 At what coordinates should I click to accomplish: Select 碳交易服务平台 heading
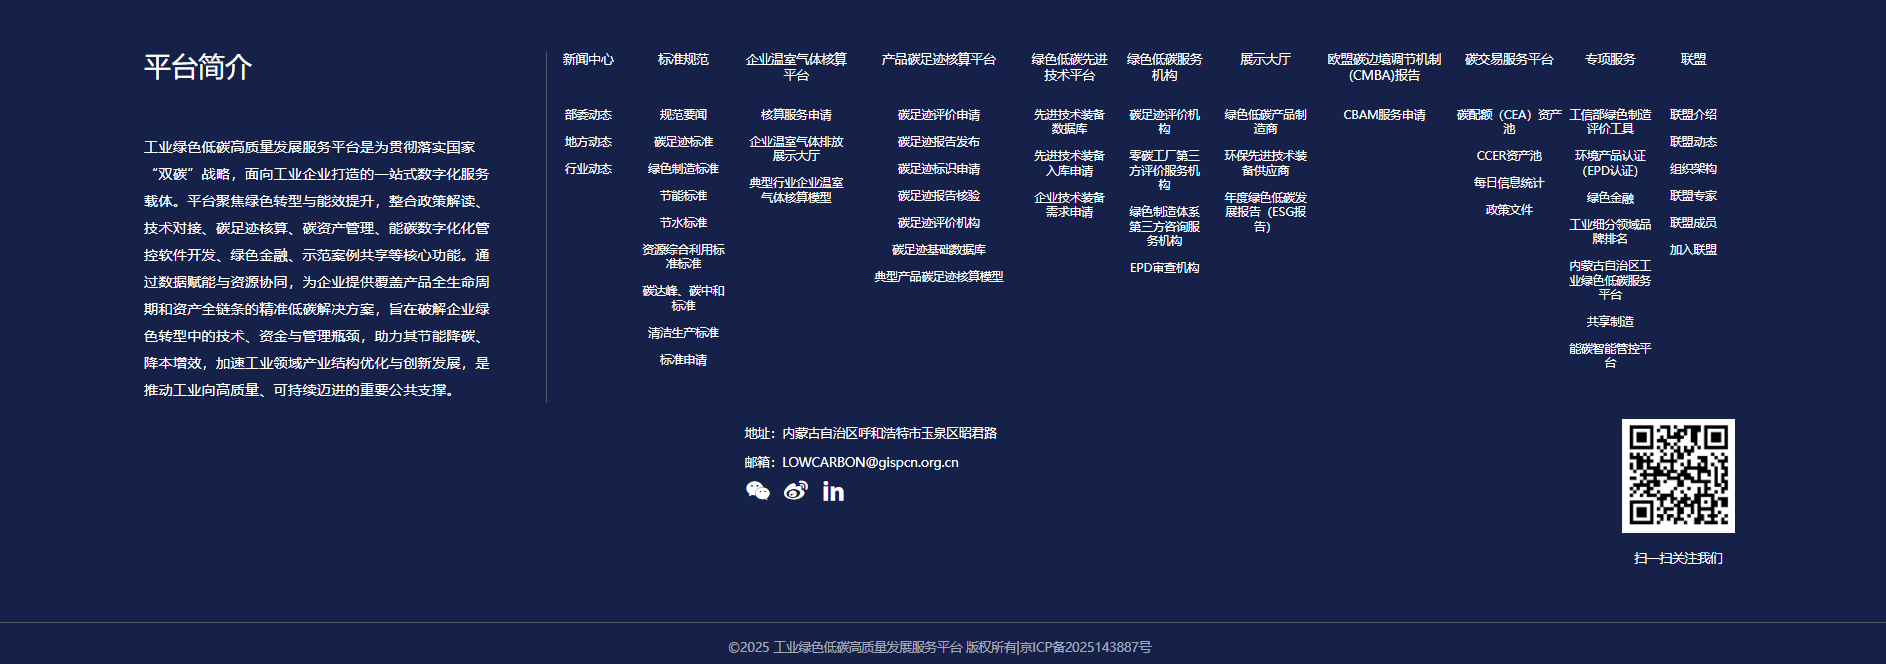point(1509,60)
